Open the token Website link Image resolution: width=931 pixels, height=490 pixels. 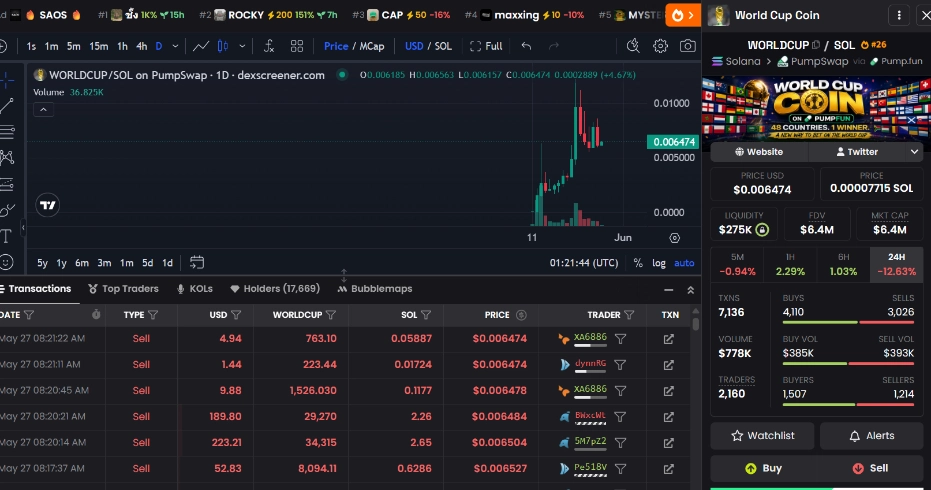[759, 152]
